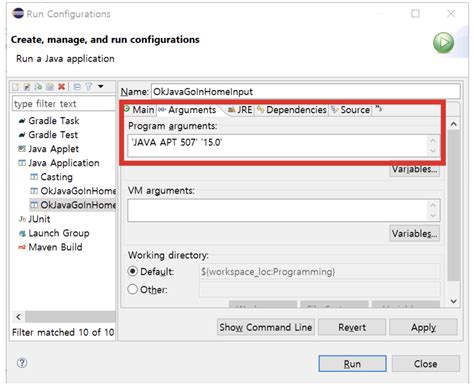Click the Eclipse logo in title bar
Image resolution: width=474 pixels, height=387 pixels.
pyautogui.click(x=18, y=13)
